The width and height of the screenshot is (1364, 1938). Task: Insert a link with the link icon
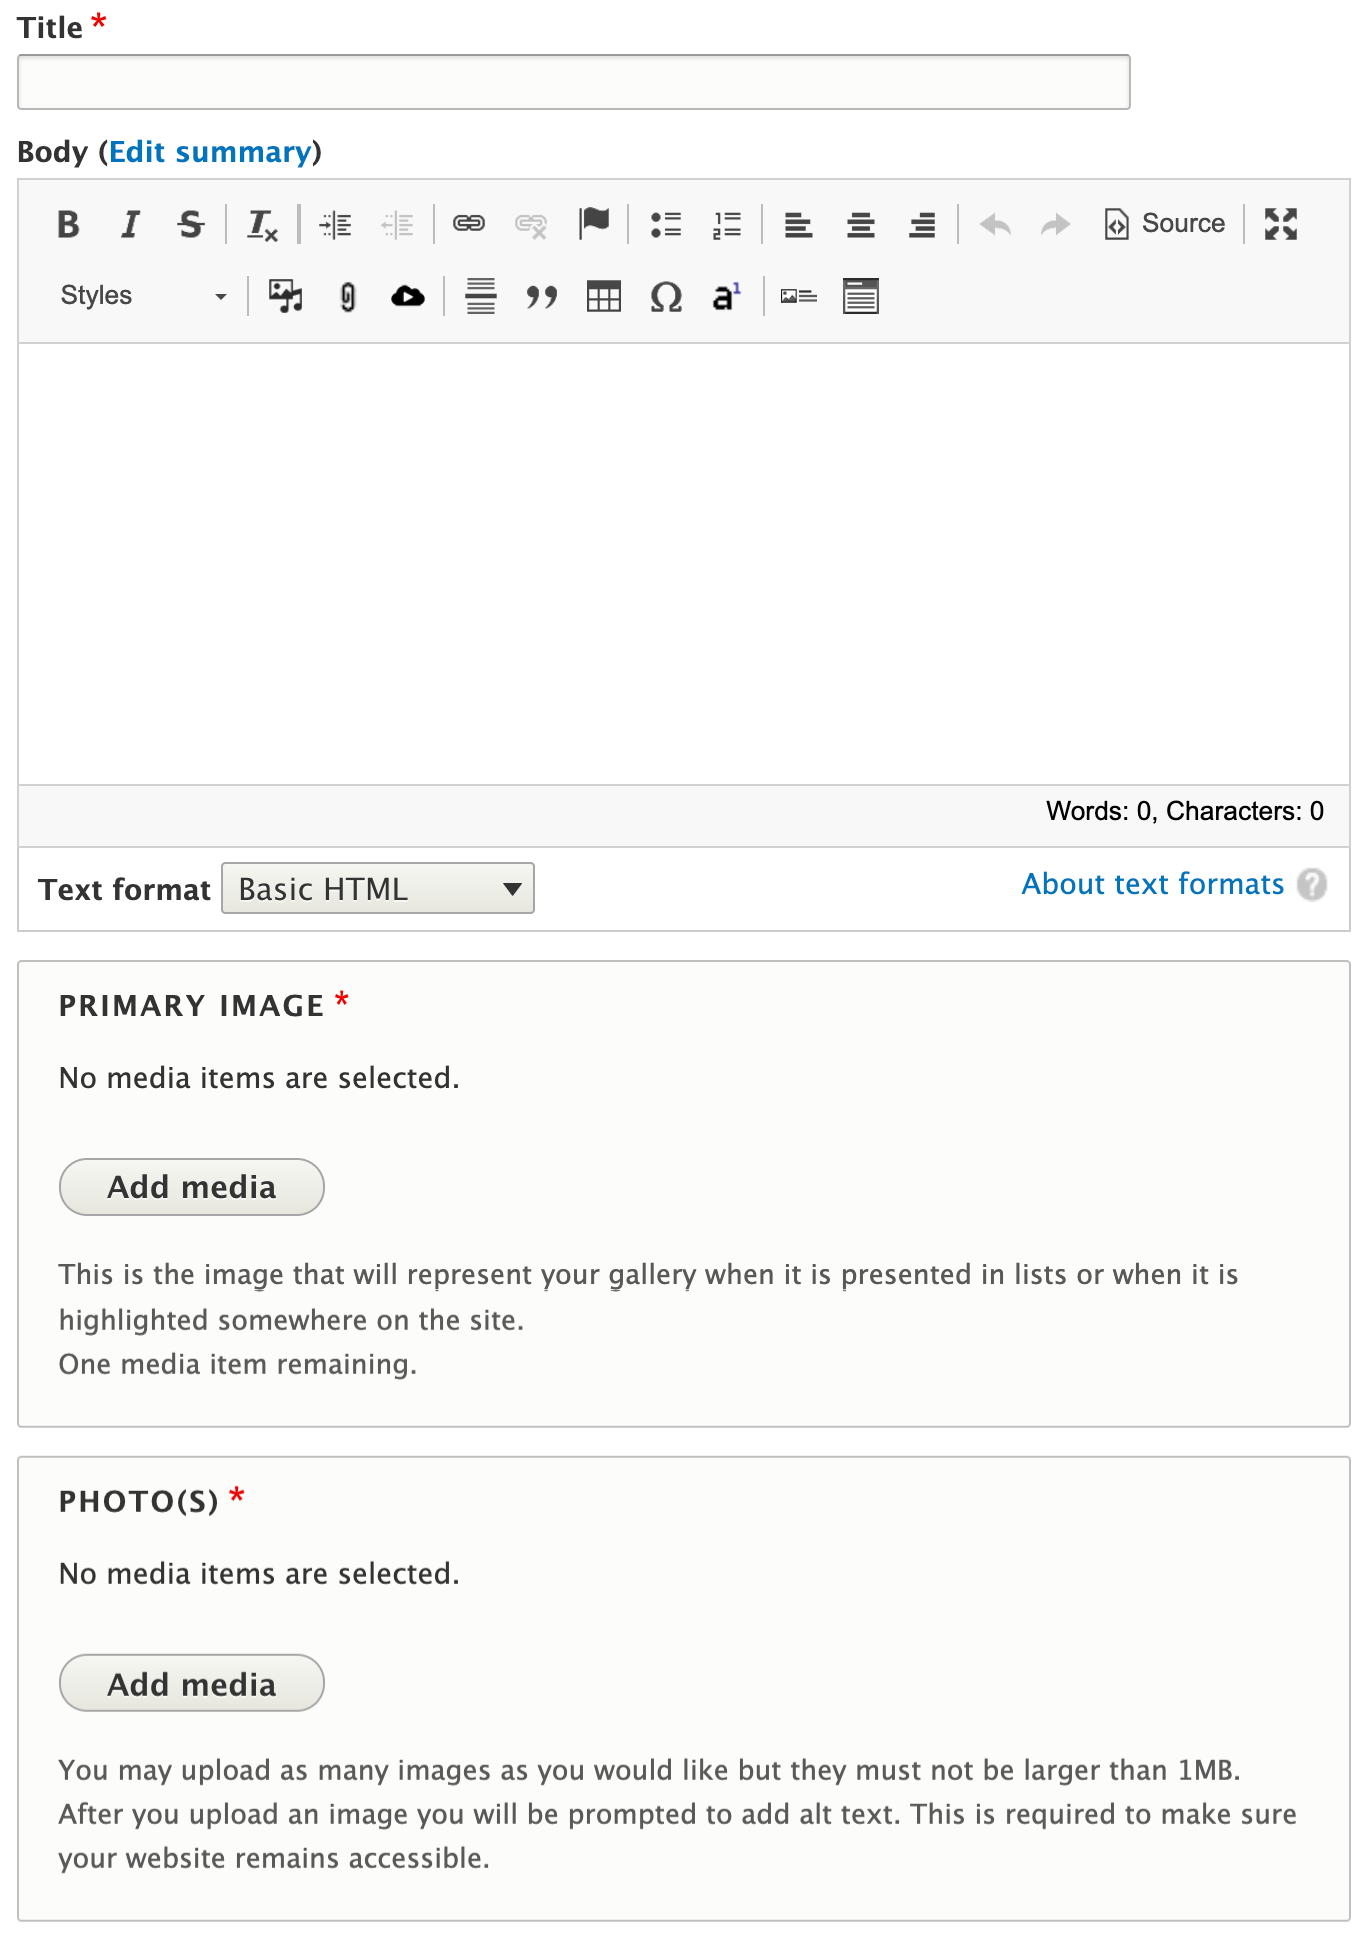468,223
